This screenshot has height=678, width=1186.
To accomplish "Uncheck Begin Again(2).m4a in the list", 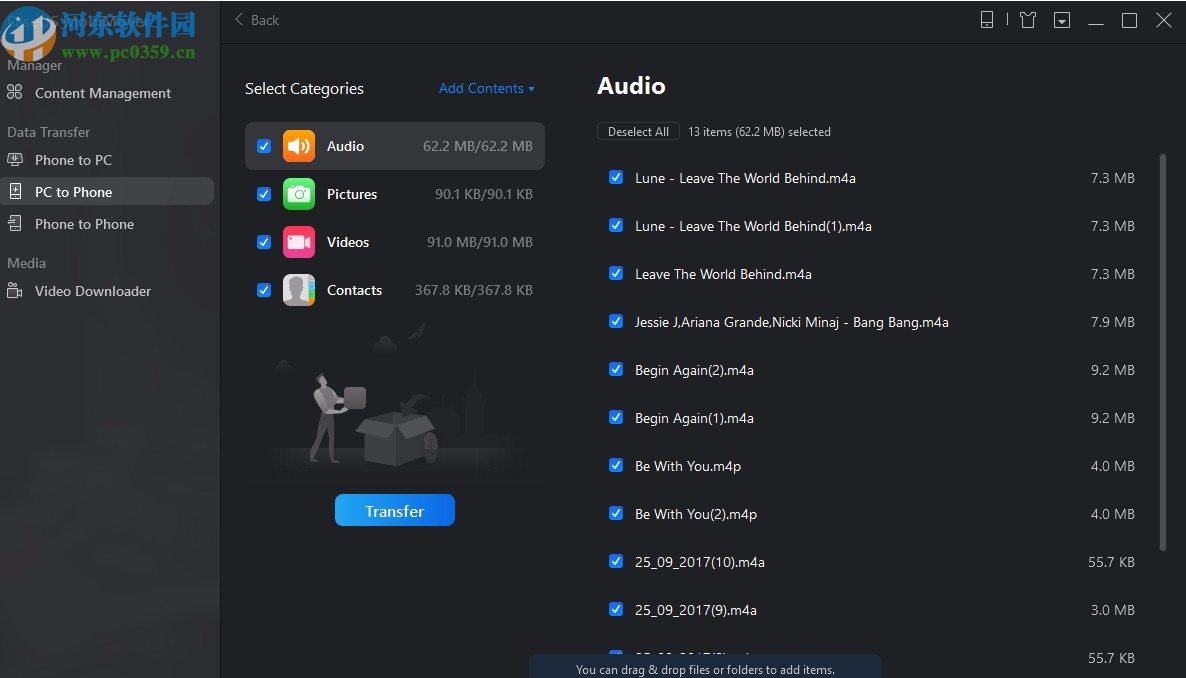I will coord(615,369).
